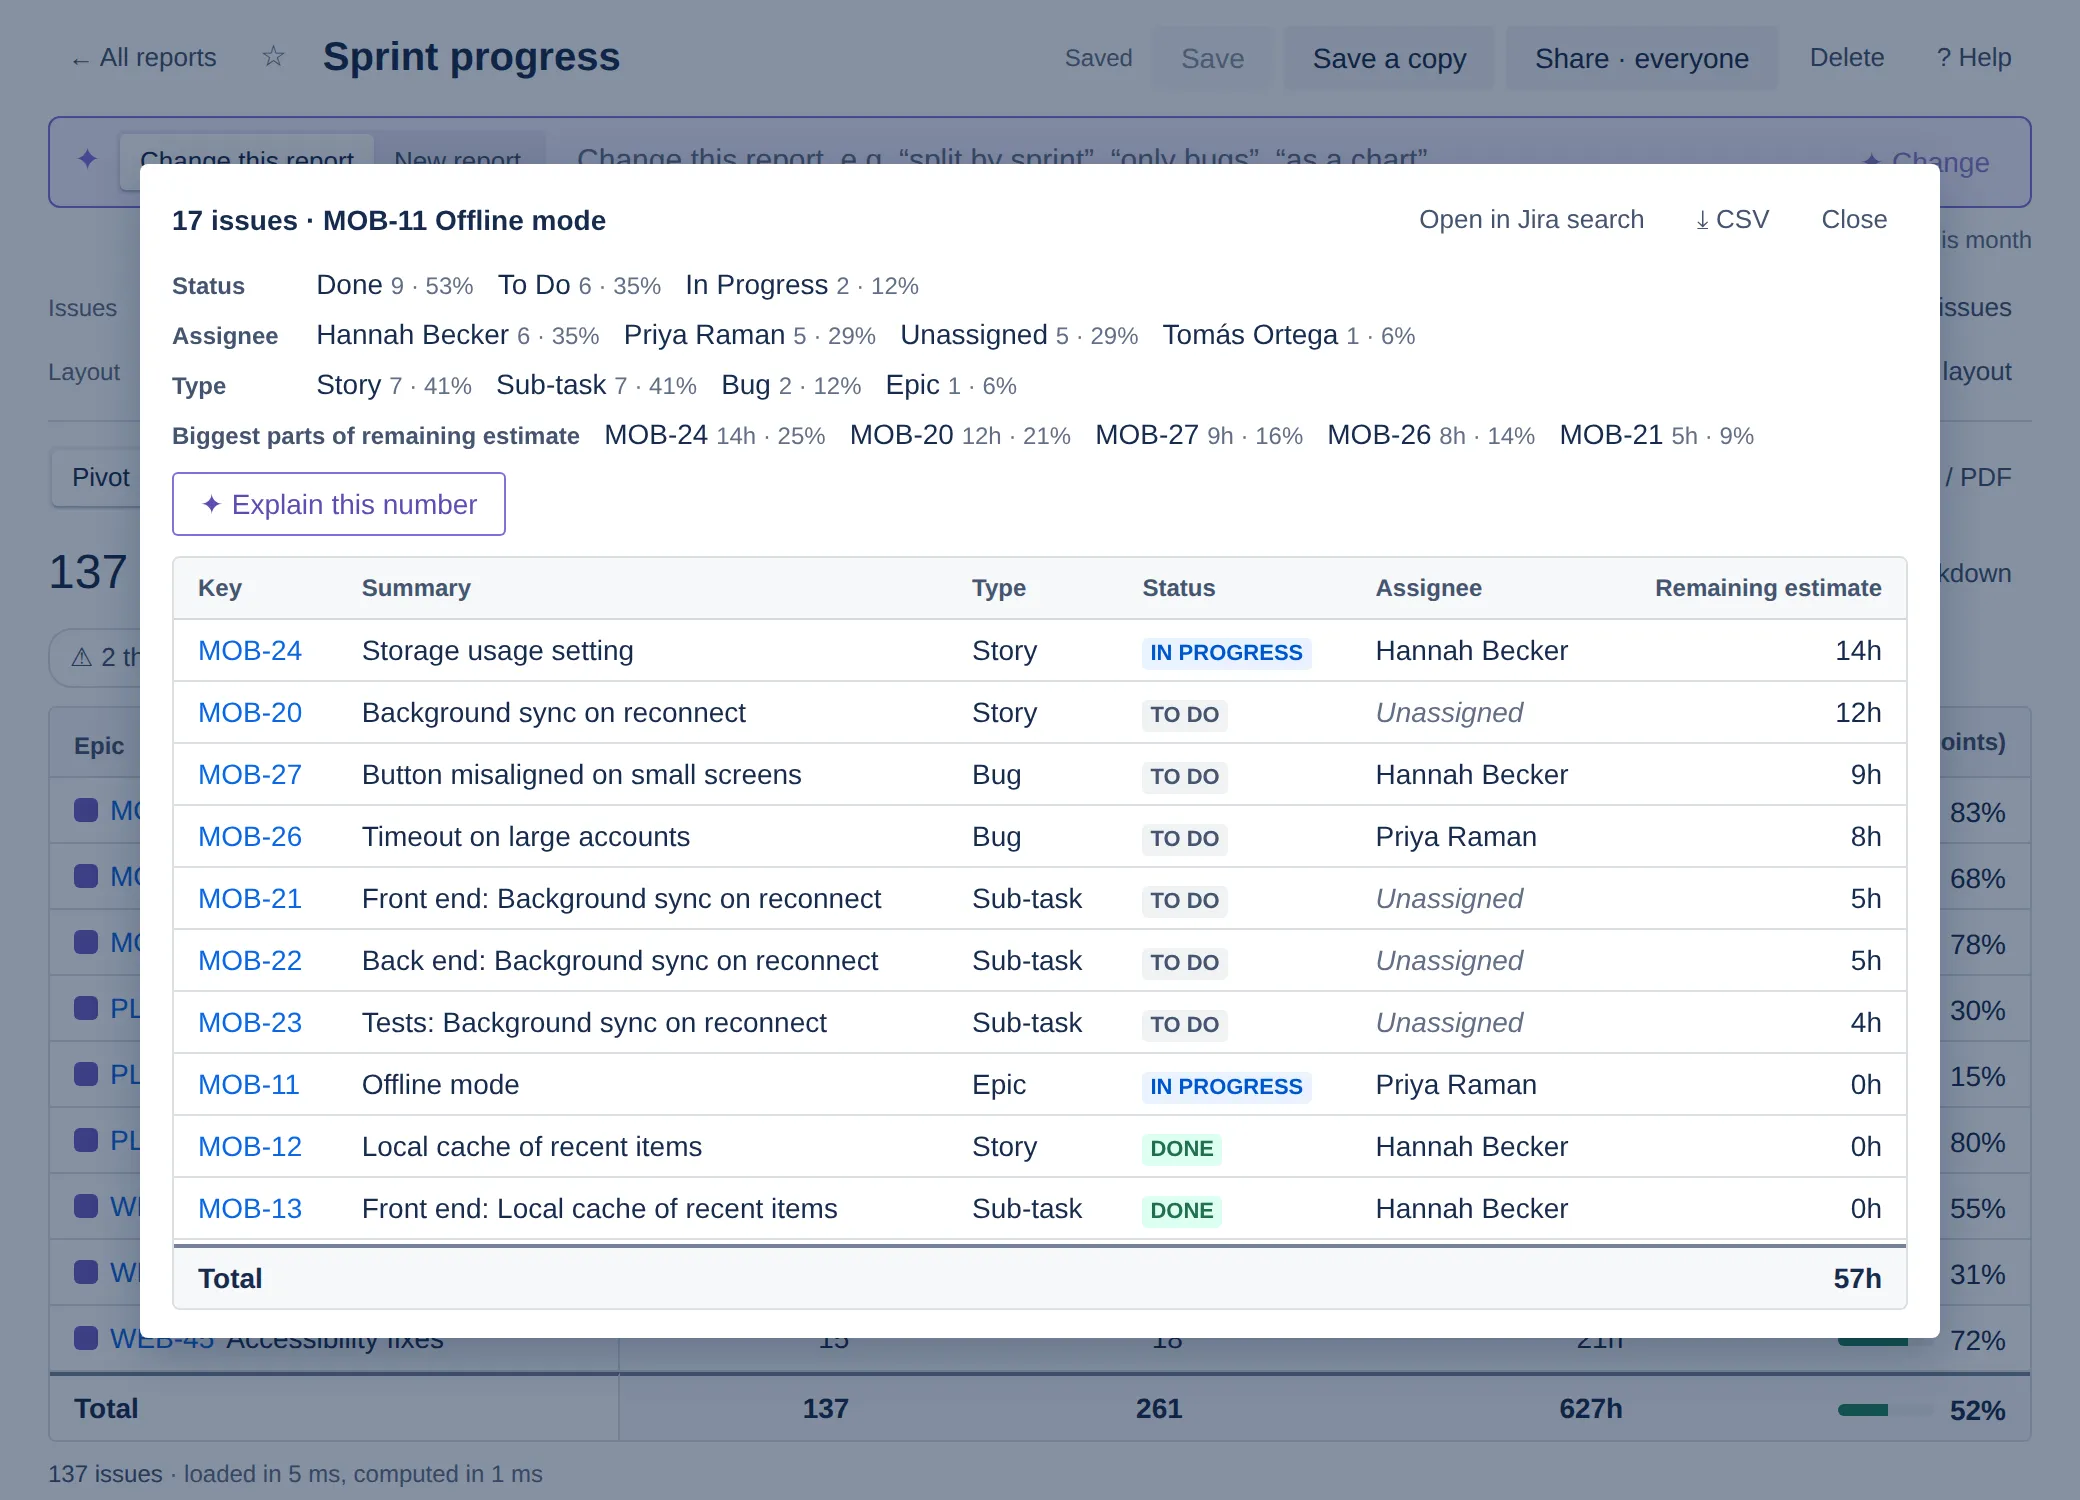Sort by Remaining estimate column header
The width and height of the screenshot is (2080, 1500).
tap(1768, 588)
